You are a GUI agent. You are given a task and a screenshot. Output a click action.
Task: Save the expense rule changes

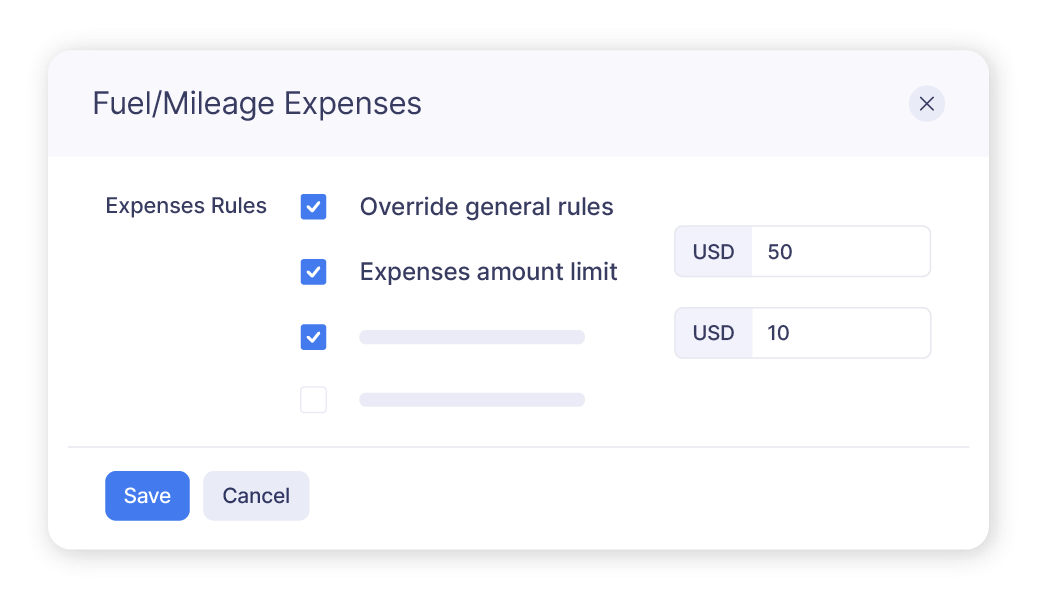pyautogui.click(x=147, y=495)
